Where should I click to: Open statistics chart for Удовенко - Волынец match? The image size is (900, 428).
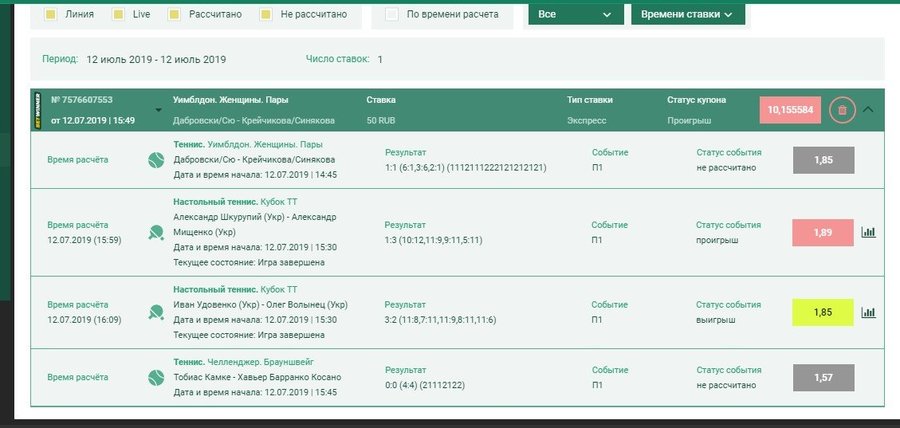coord(868,313)
